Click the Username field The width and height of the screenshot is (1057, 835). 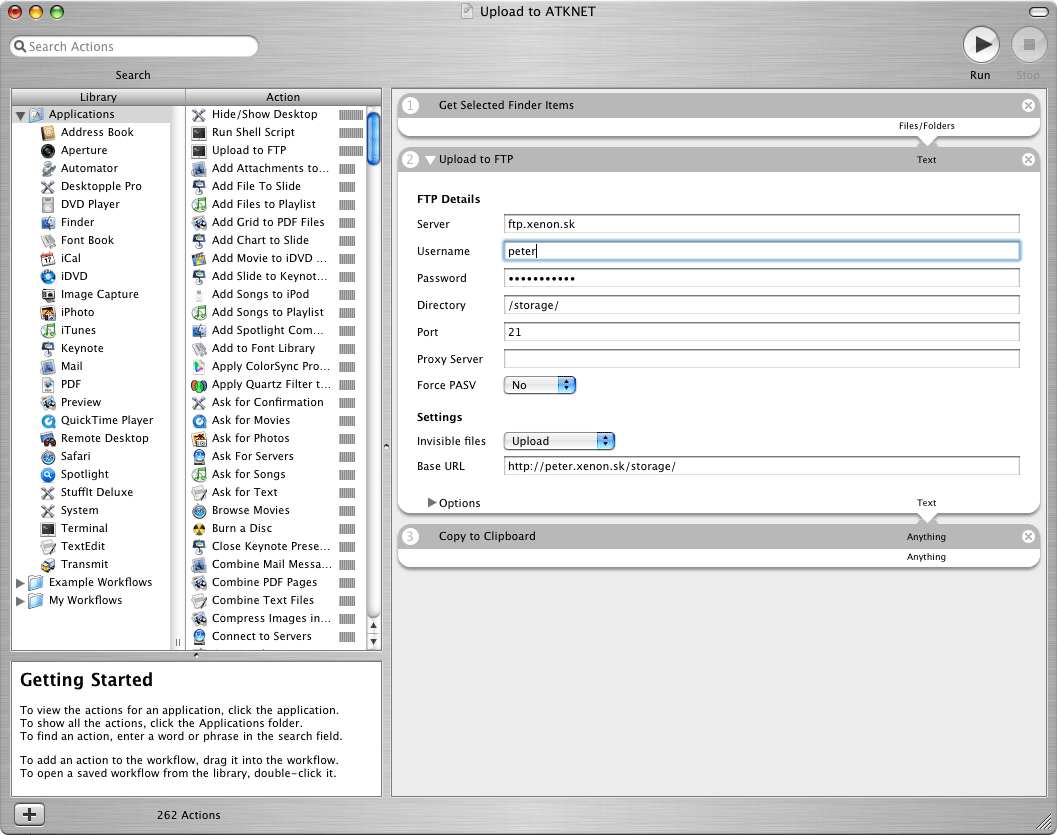pos(761,251)
